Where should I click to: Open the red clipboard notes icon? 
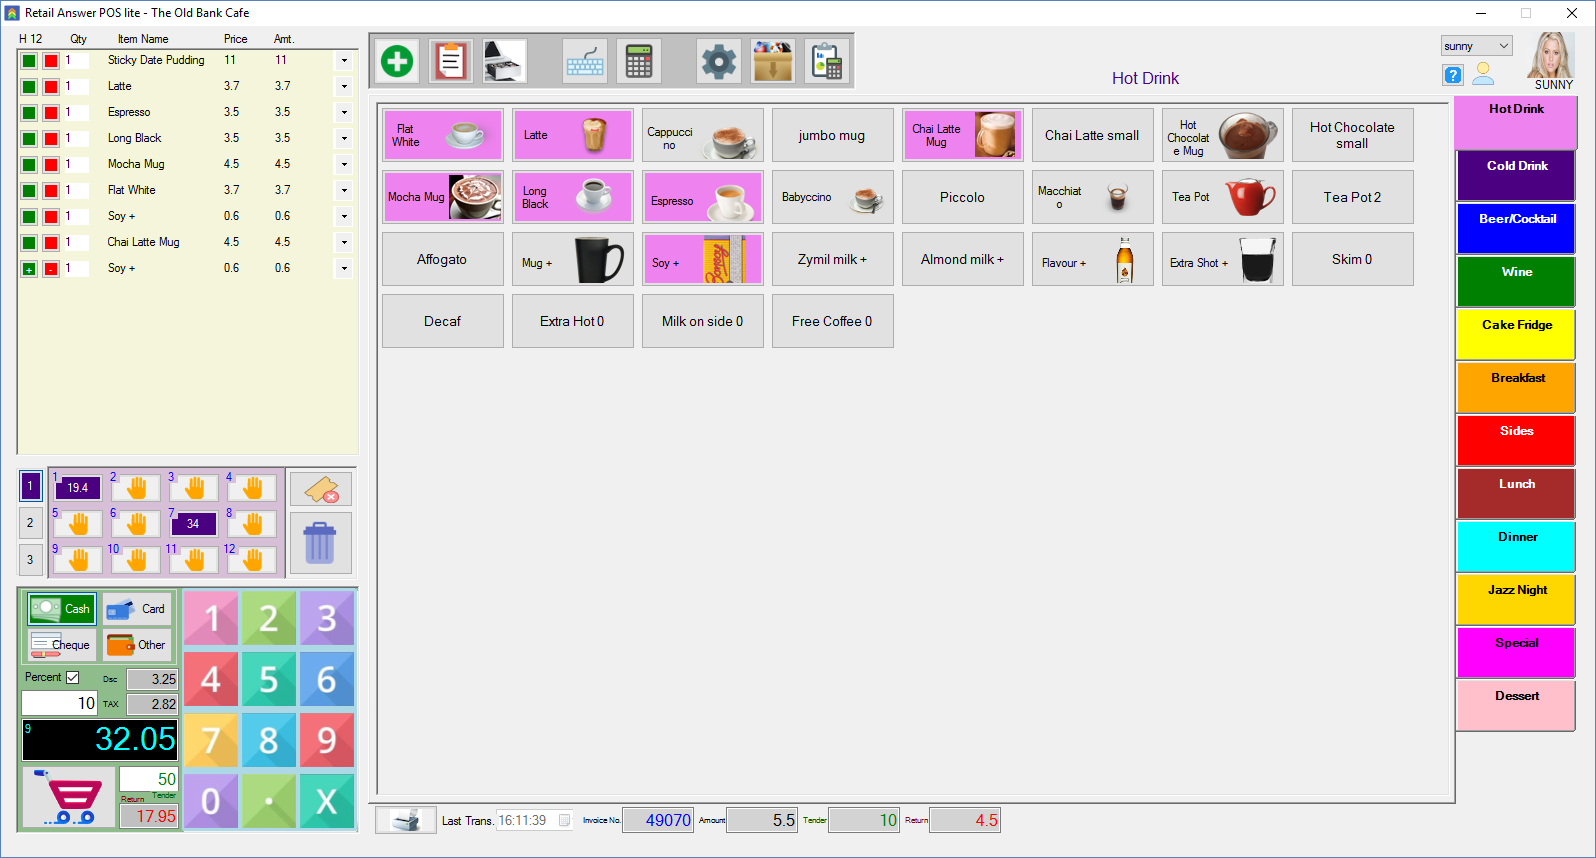pos(451,62)
